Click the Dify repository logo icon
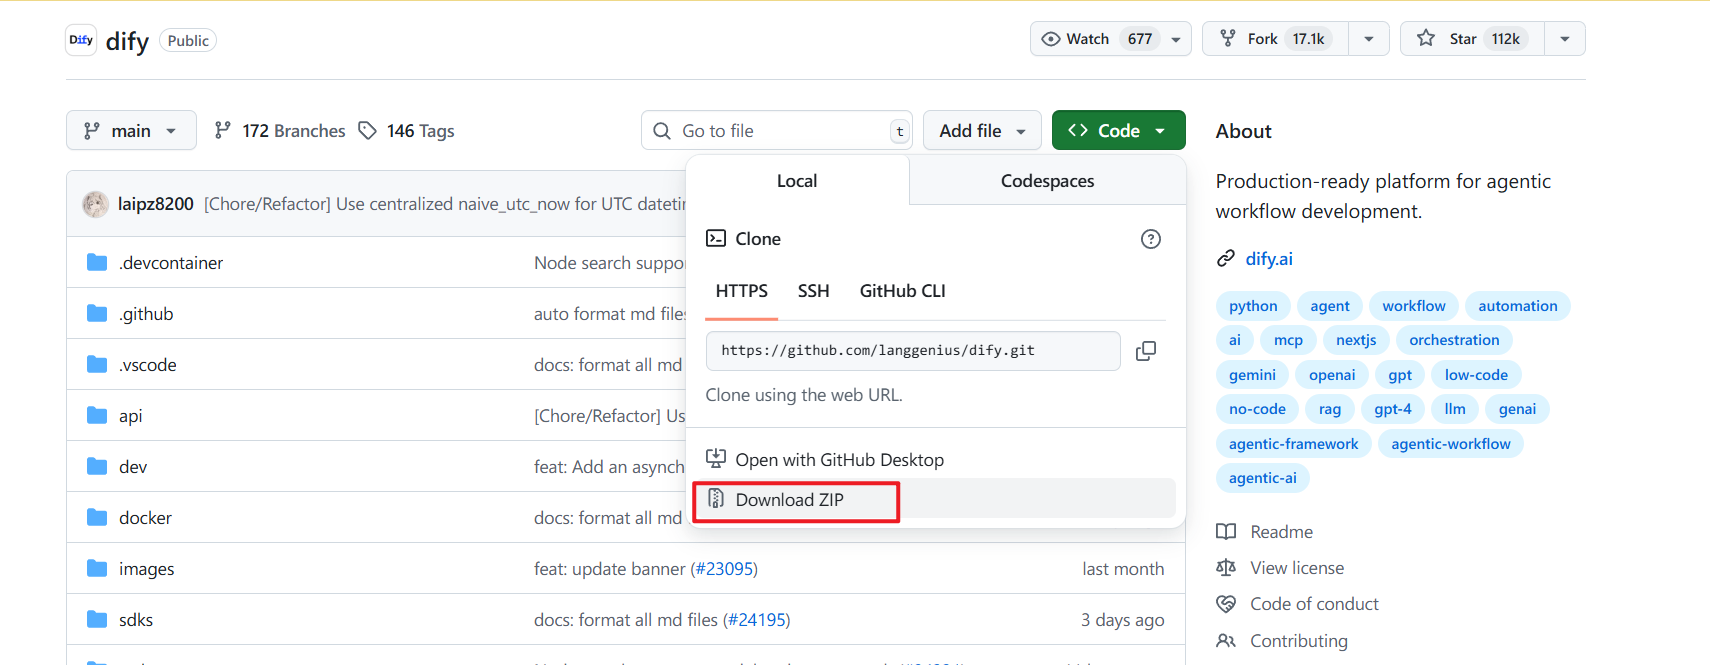The image size is (1710, 665). coord(81,40)
